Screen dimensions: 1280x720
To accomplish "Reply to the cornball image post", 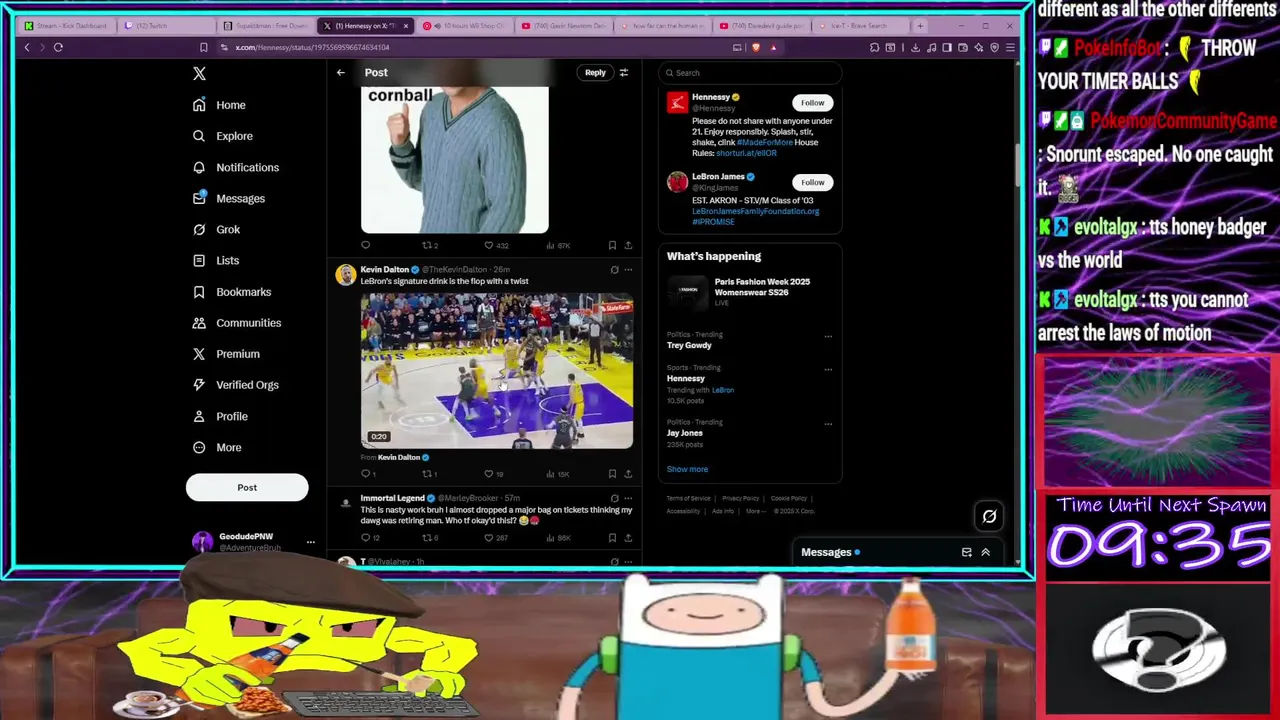I will tap(365, 245).
